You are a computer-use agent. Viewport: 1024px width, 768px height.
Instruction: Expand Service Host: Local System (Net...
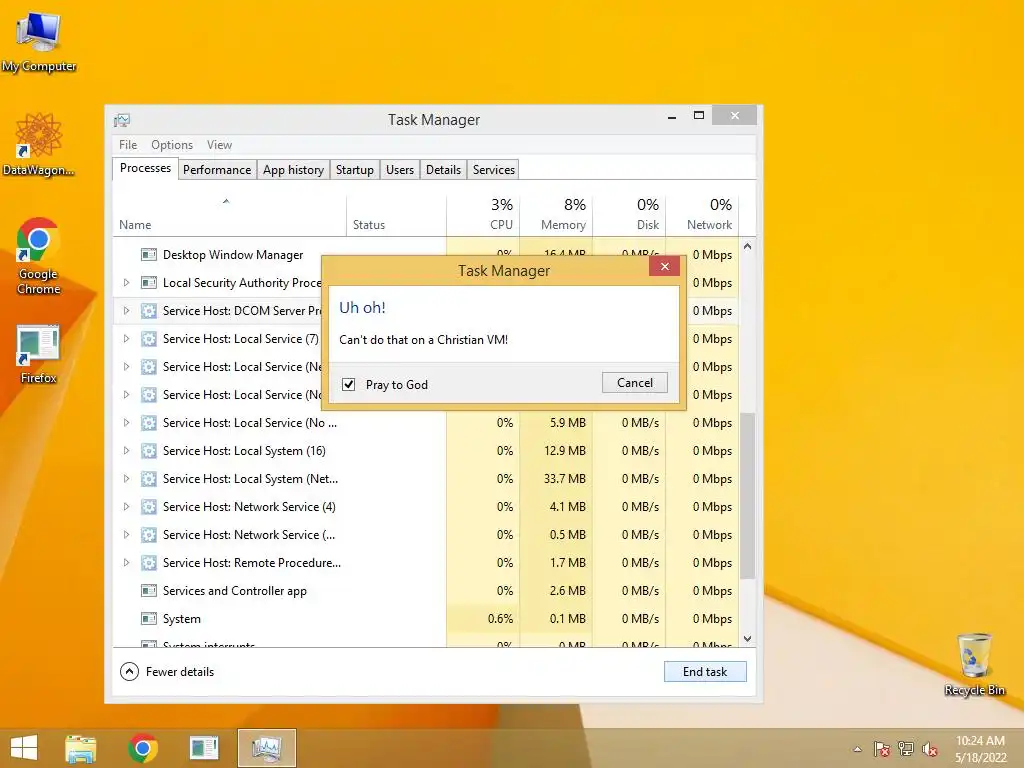(127, 479)
